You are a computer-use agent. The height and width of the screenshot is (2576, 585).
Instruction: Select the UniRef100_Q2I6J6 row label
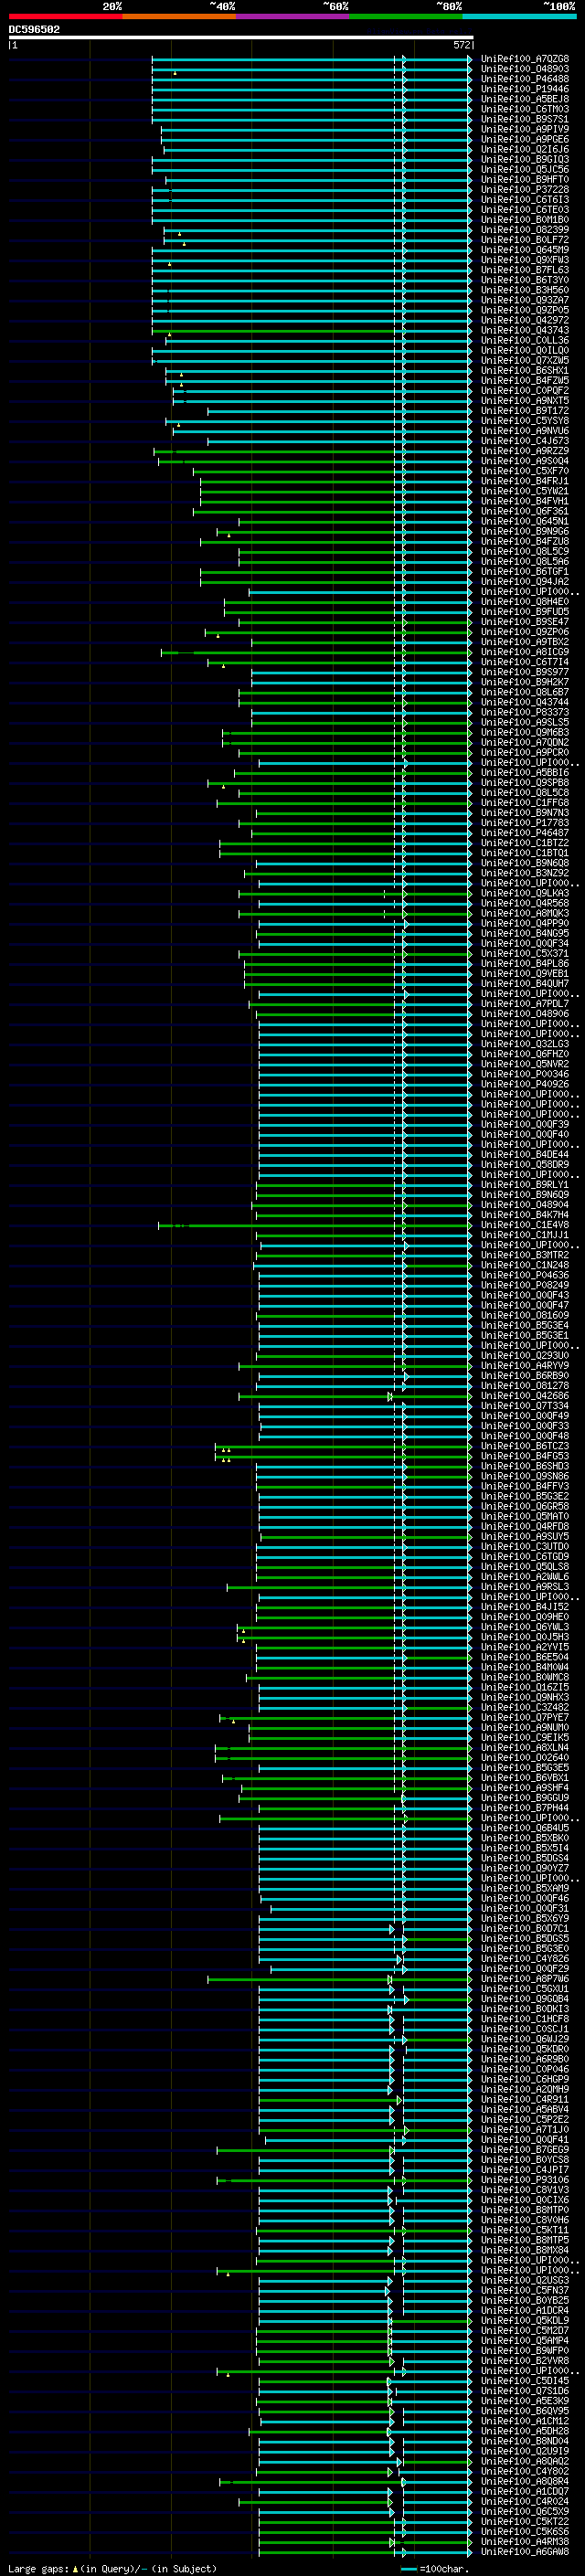[x=525, y=149]
